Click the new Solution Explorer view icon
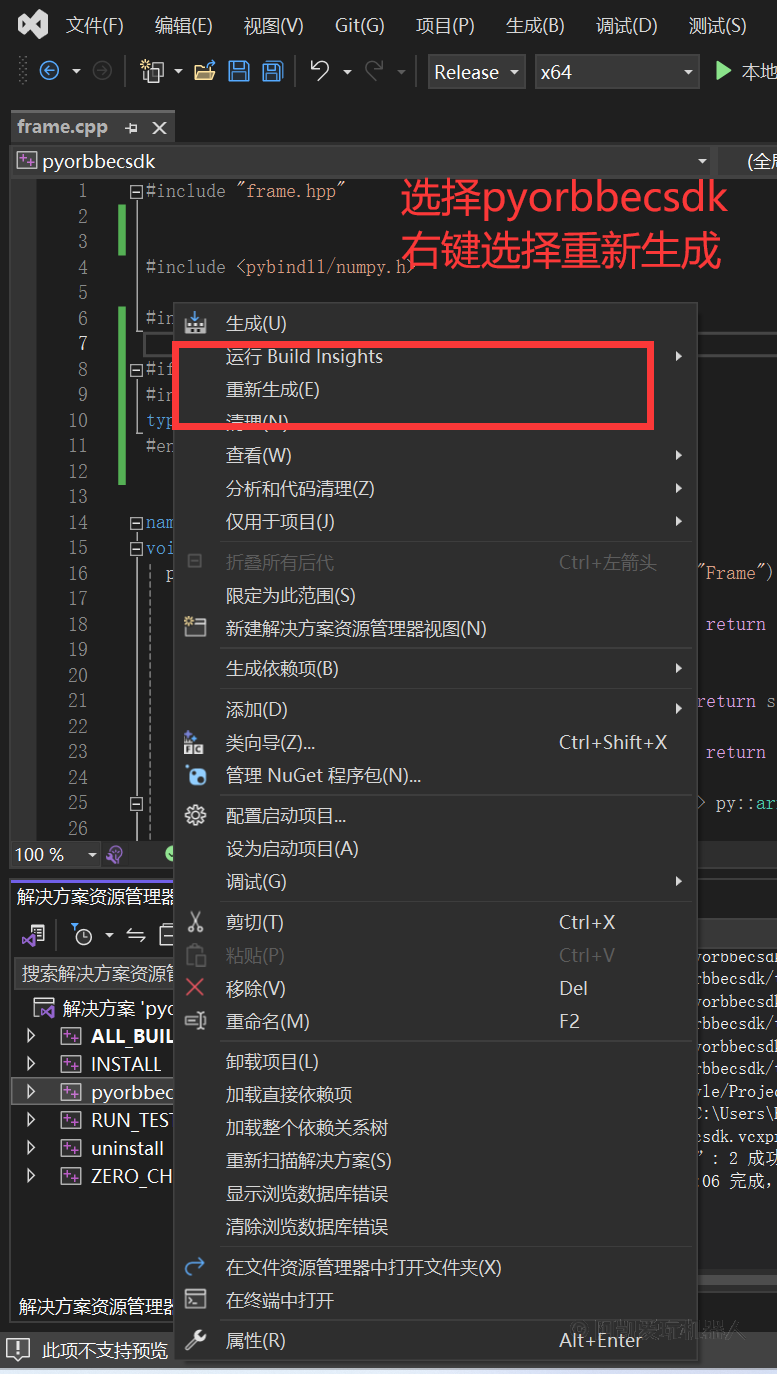Screen dimensions: 777x1374 coord(195,628)
